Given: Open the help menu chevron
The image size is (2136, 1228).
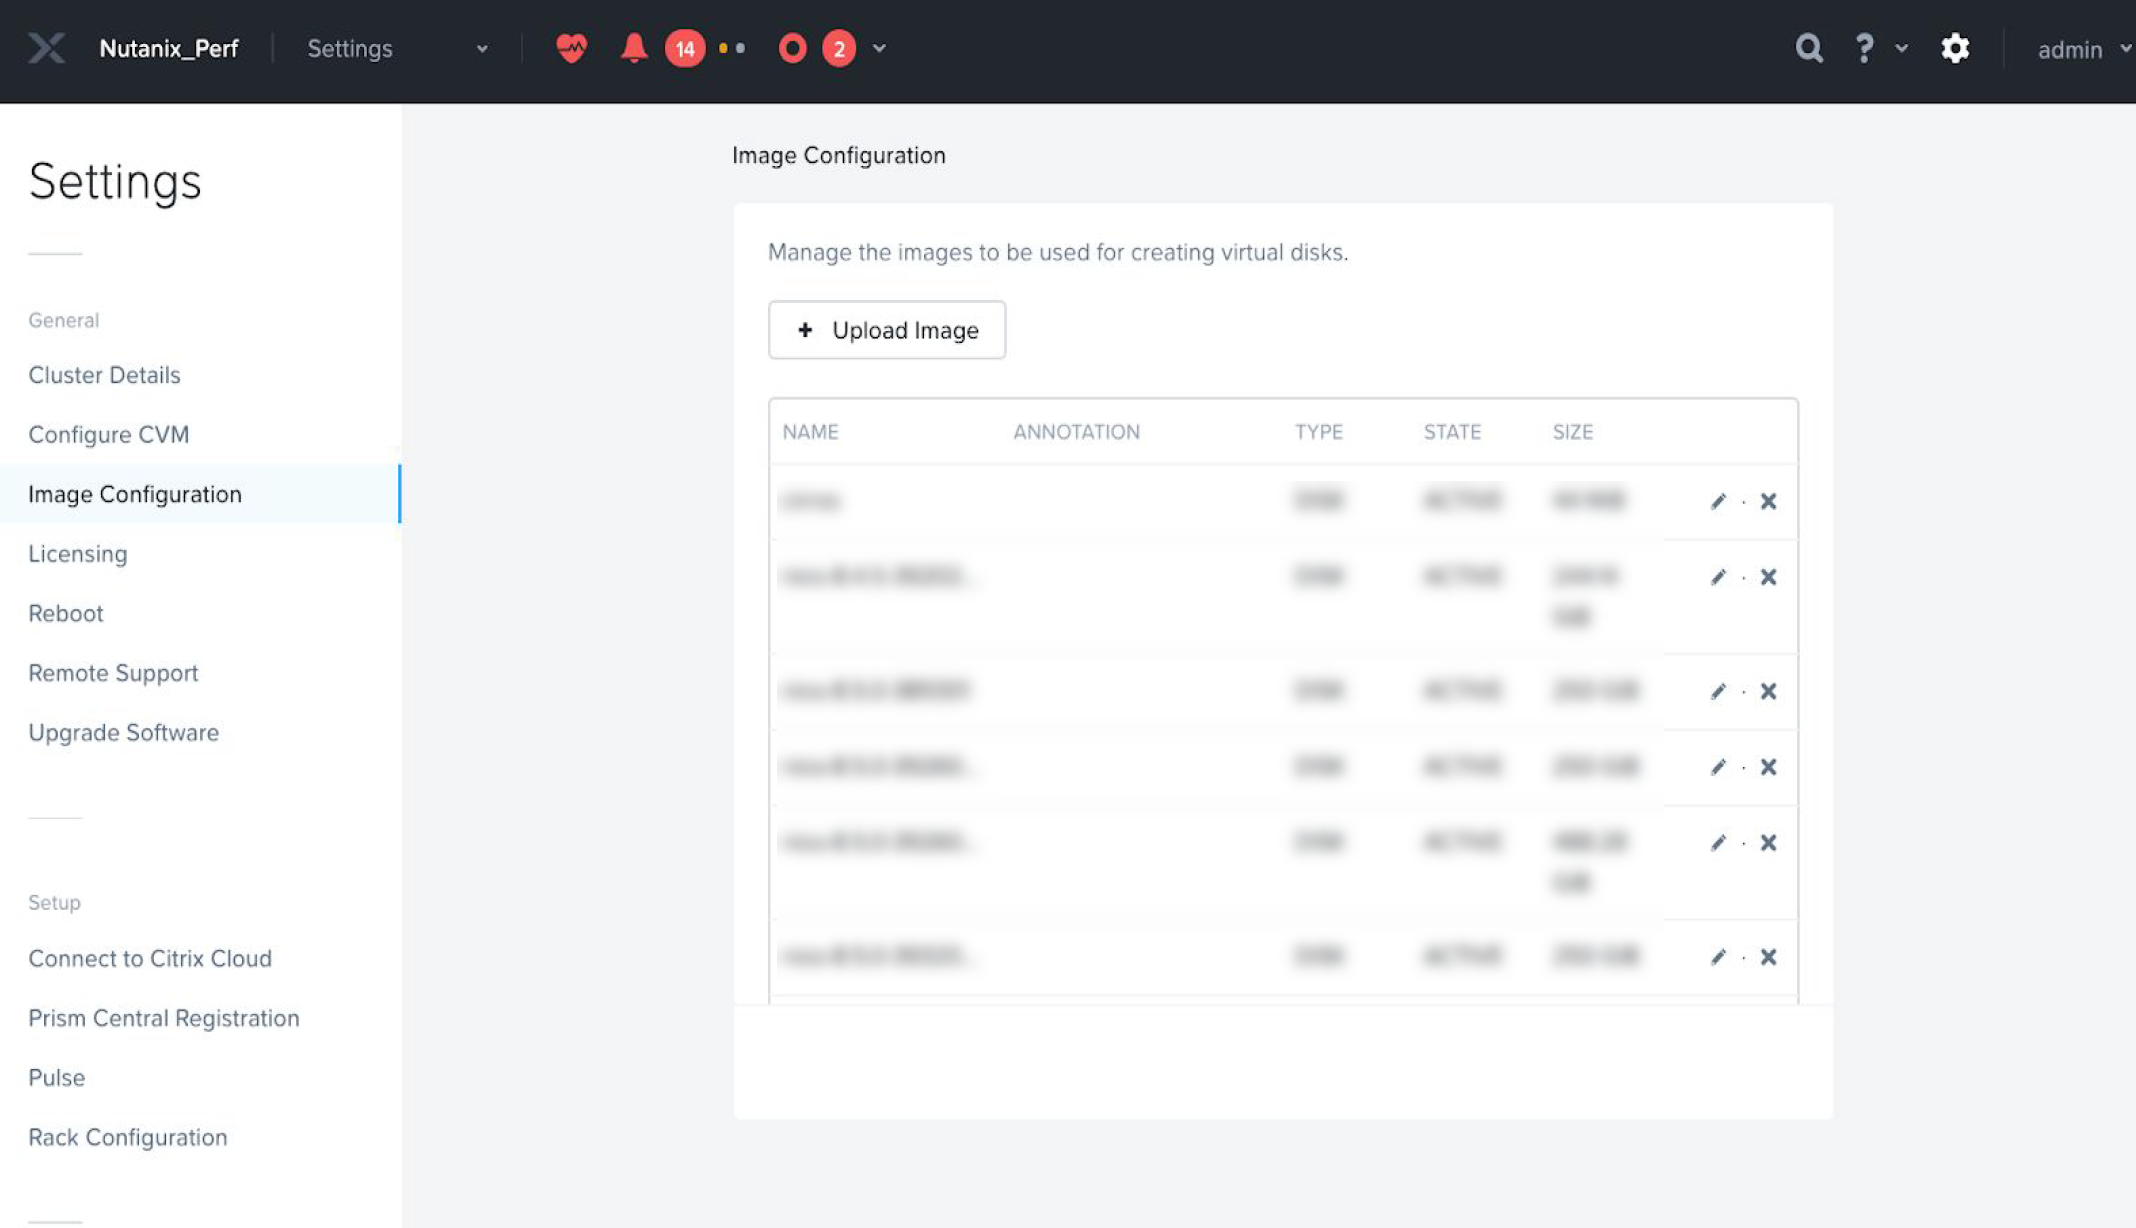Looking at the screenshot, I should click(x=1900, y=48).
